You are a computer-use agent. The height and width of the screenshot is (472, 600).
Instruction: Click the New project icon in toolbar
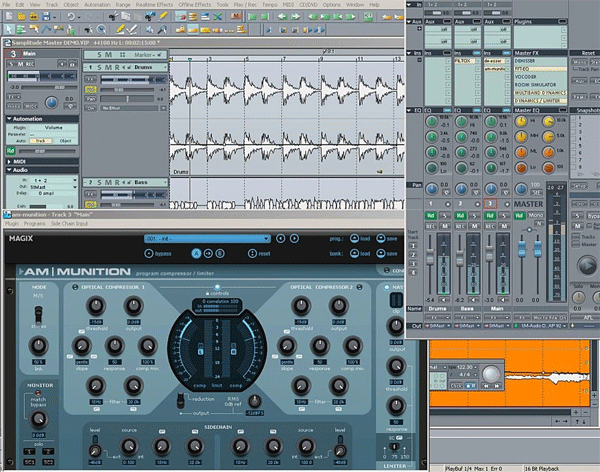[9, 16]
